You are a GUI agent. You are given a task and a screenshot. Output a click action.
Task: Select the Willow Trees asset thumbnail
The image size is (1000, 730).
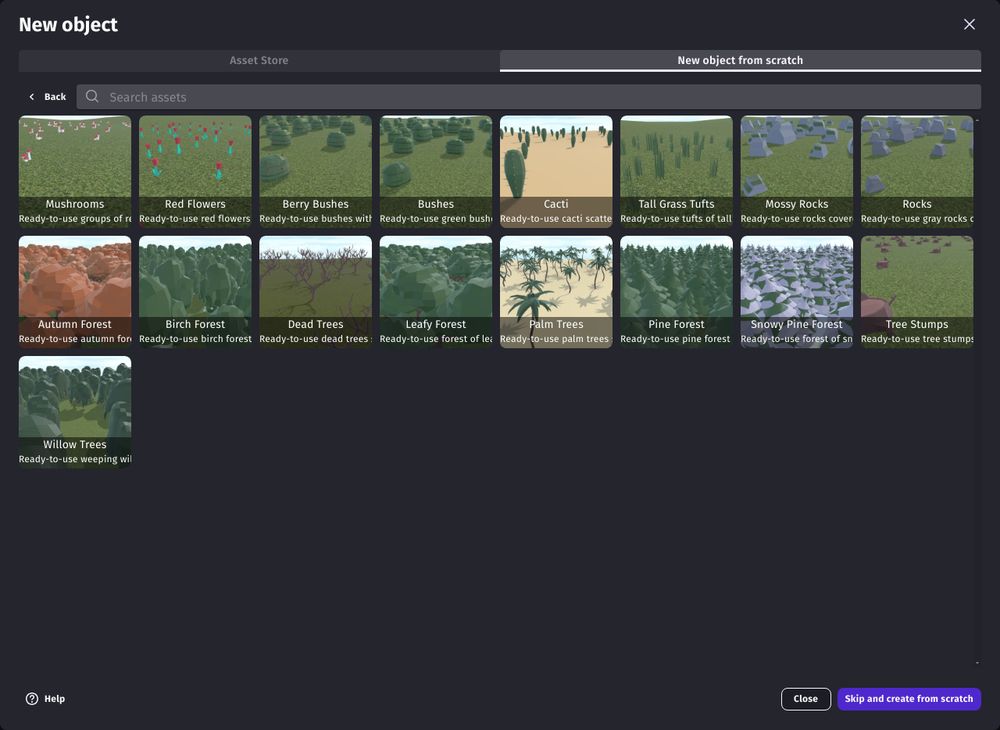click(75, 412)
